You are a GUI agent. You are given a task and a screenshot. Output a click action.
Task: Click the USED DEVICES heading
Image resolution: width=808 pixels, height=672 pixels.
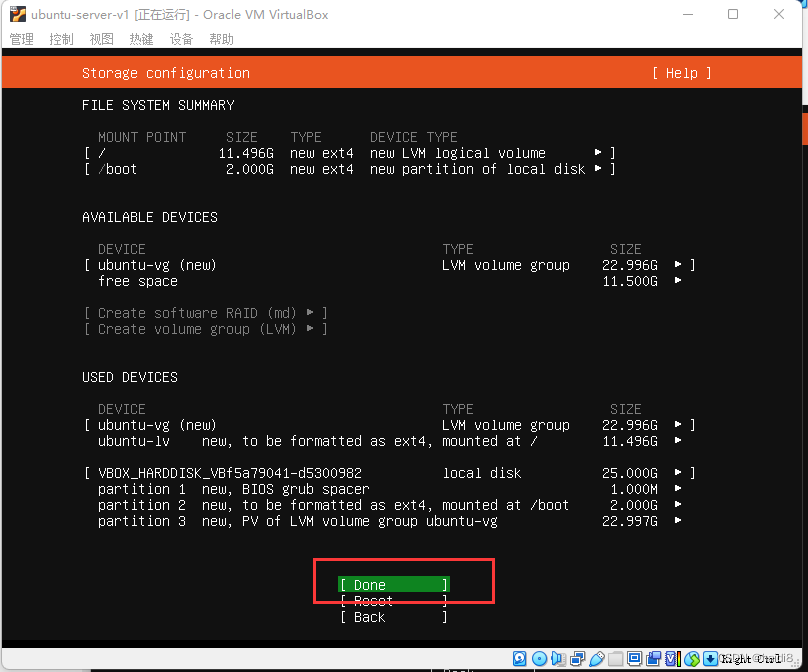[x=130, y=377]
